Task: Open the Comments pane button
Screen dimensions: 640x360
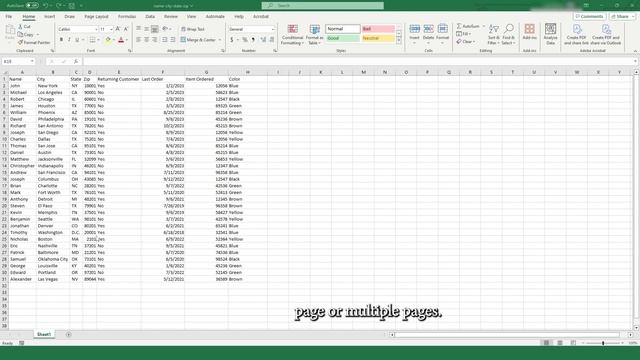Action: pos(589,16)
